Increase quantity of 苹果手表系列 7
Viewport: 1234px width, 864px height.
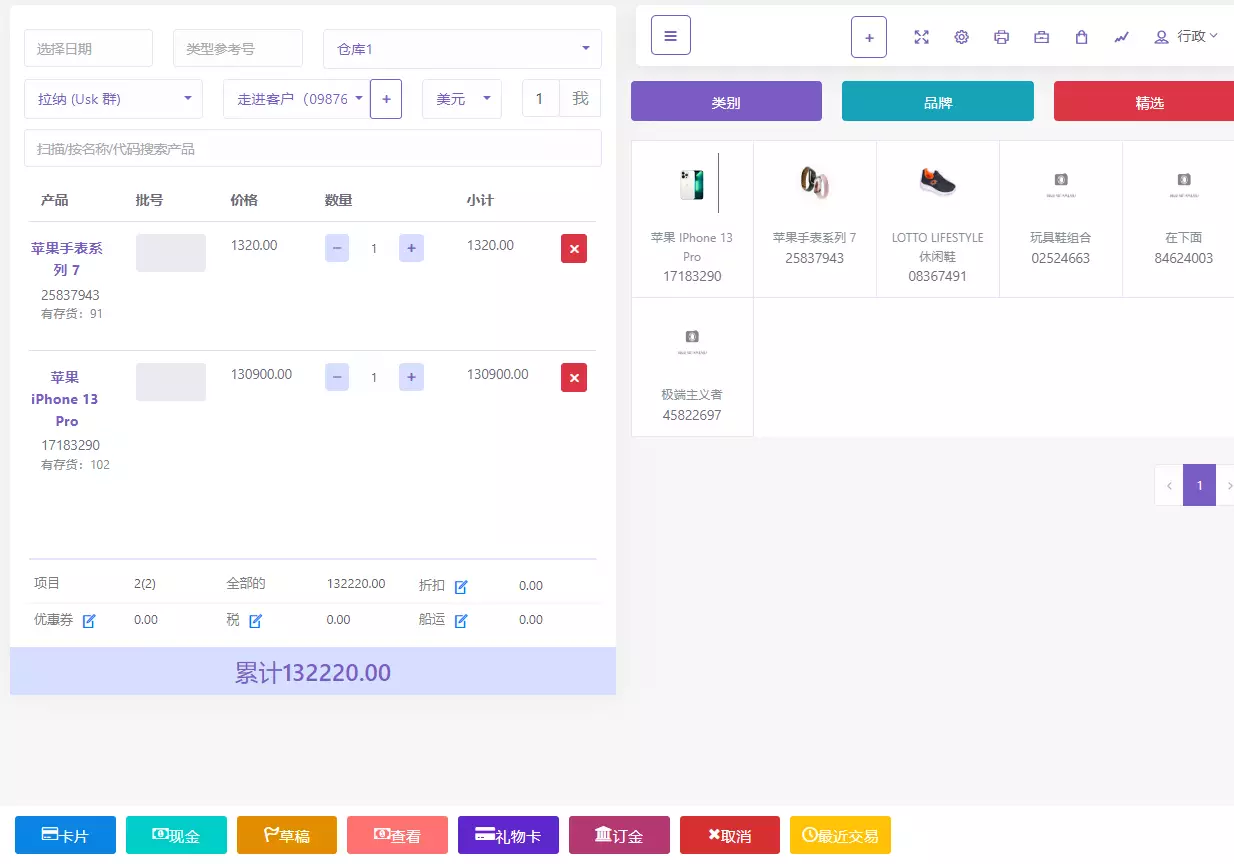(x=411, y=248)
